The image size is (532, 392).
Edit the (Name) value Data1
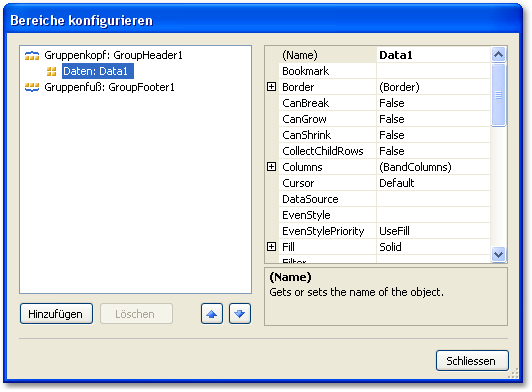(433, 55)
